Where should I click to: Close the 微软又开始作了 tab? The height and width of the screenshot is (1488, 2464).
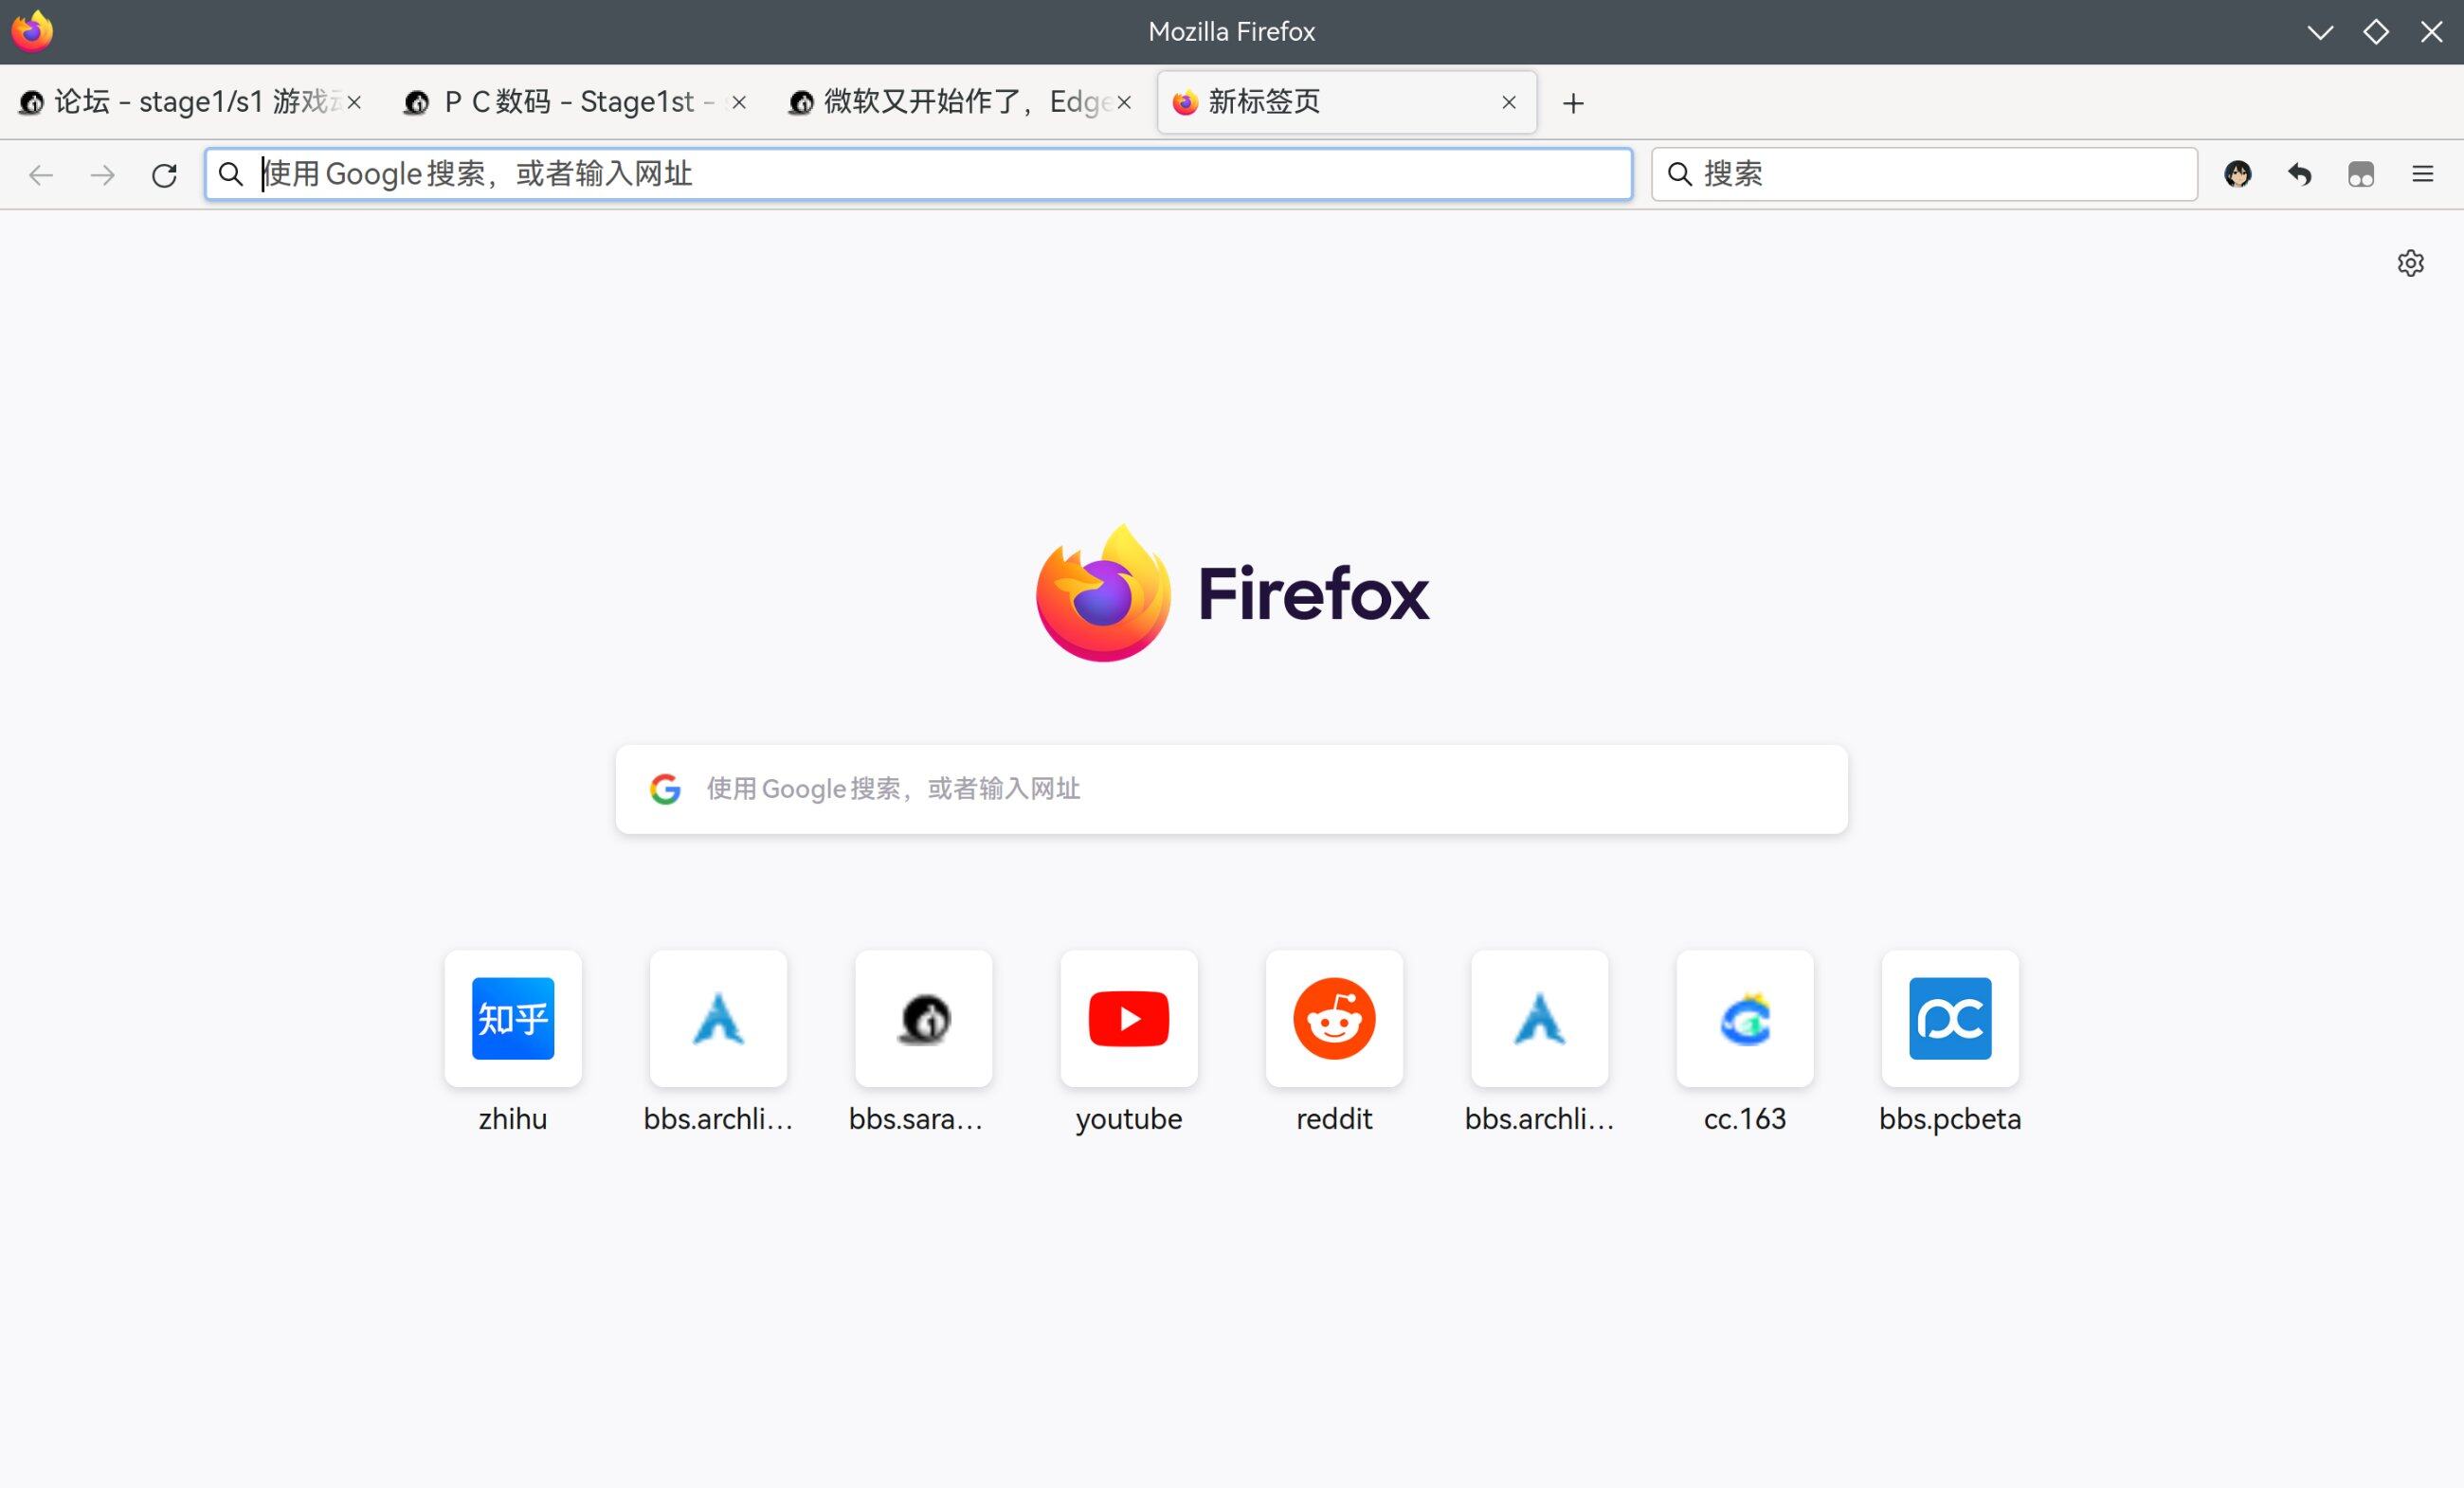click(x=1124, y=102)
